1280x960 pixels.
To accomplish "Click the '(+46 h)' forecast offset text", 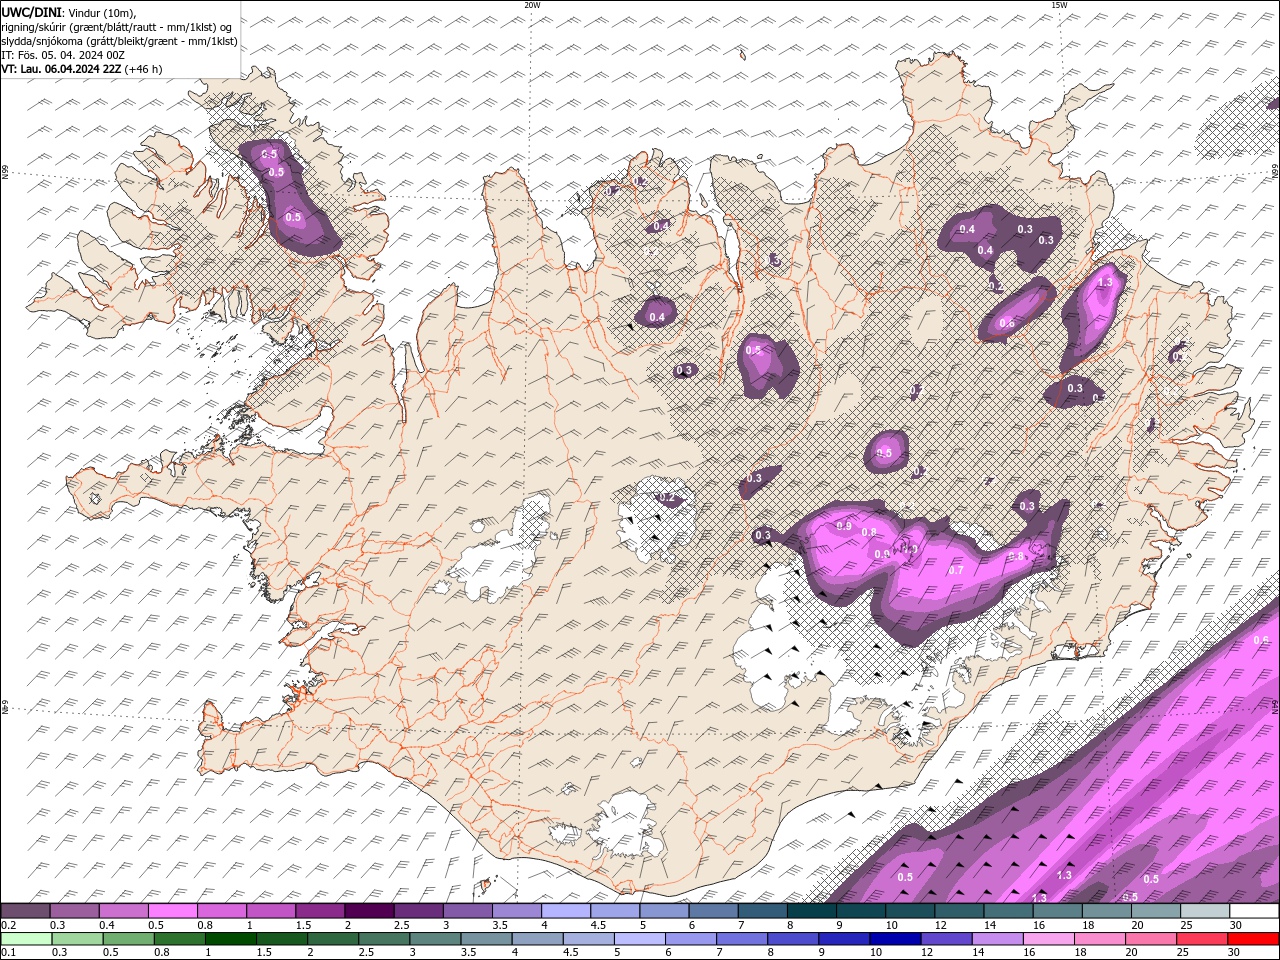I will click(144, 69).
